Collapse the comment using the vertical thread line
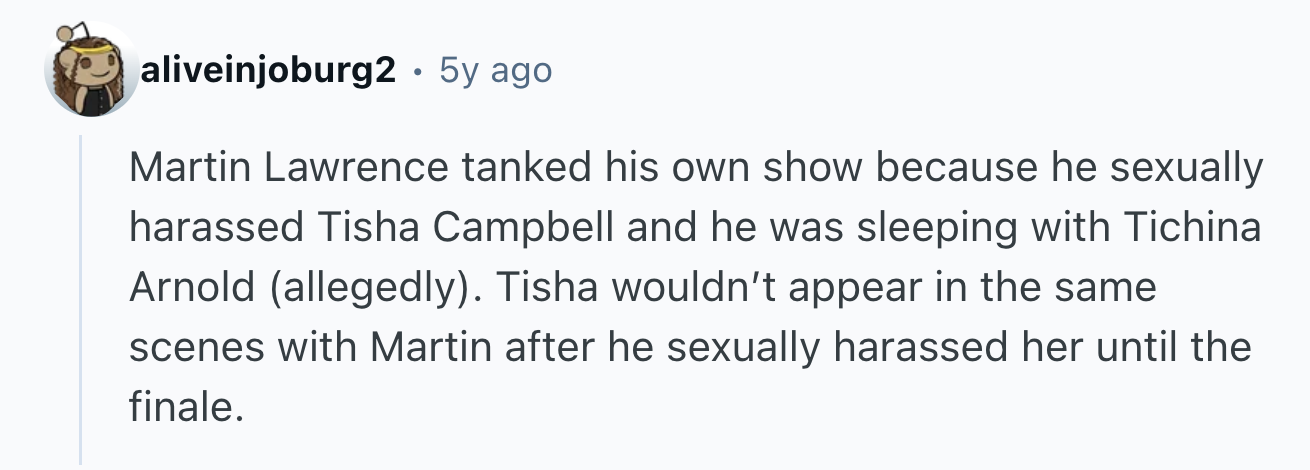 [81, 300]
